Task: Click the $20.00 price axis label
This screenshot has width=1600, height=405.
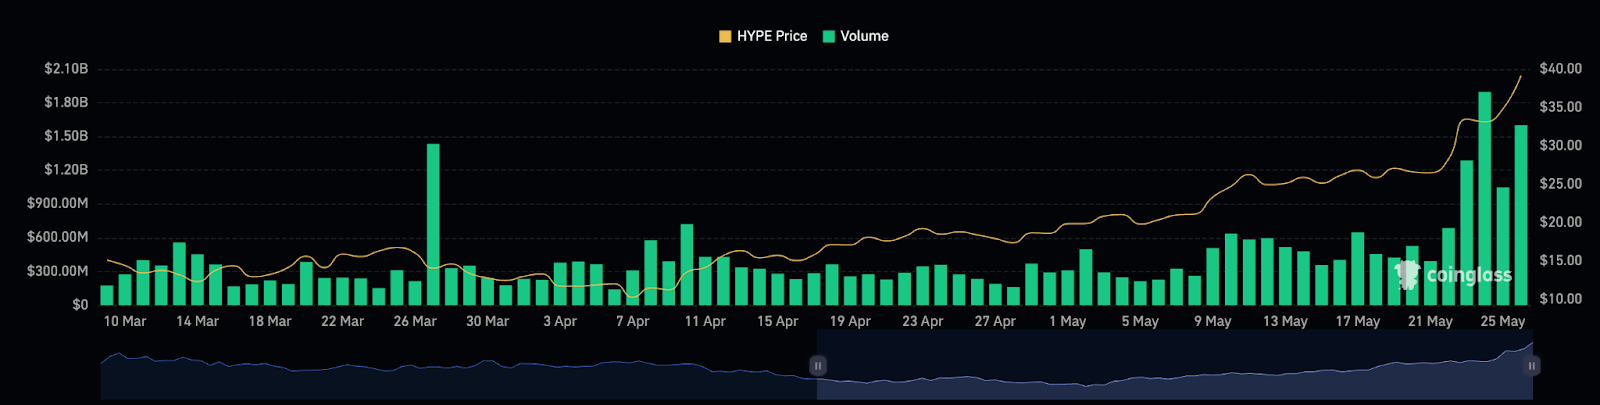Action: point(1561,222)
